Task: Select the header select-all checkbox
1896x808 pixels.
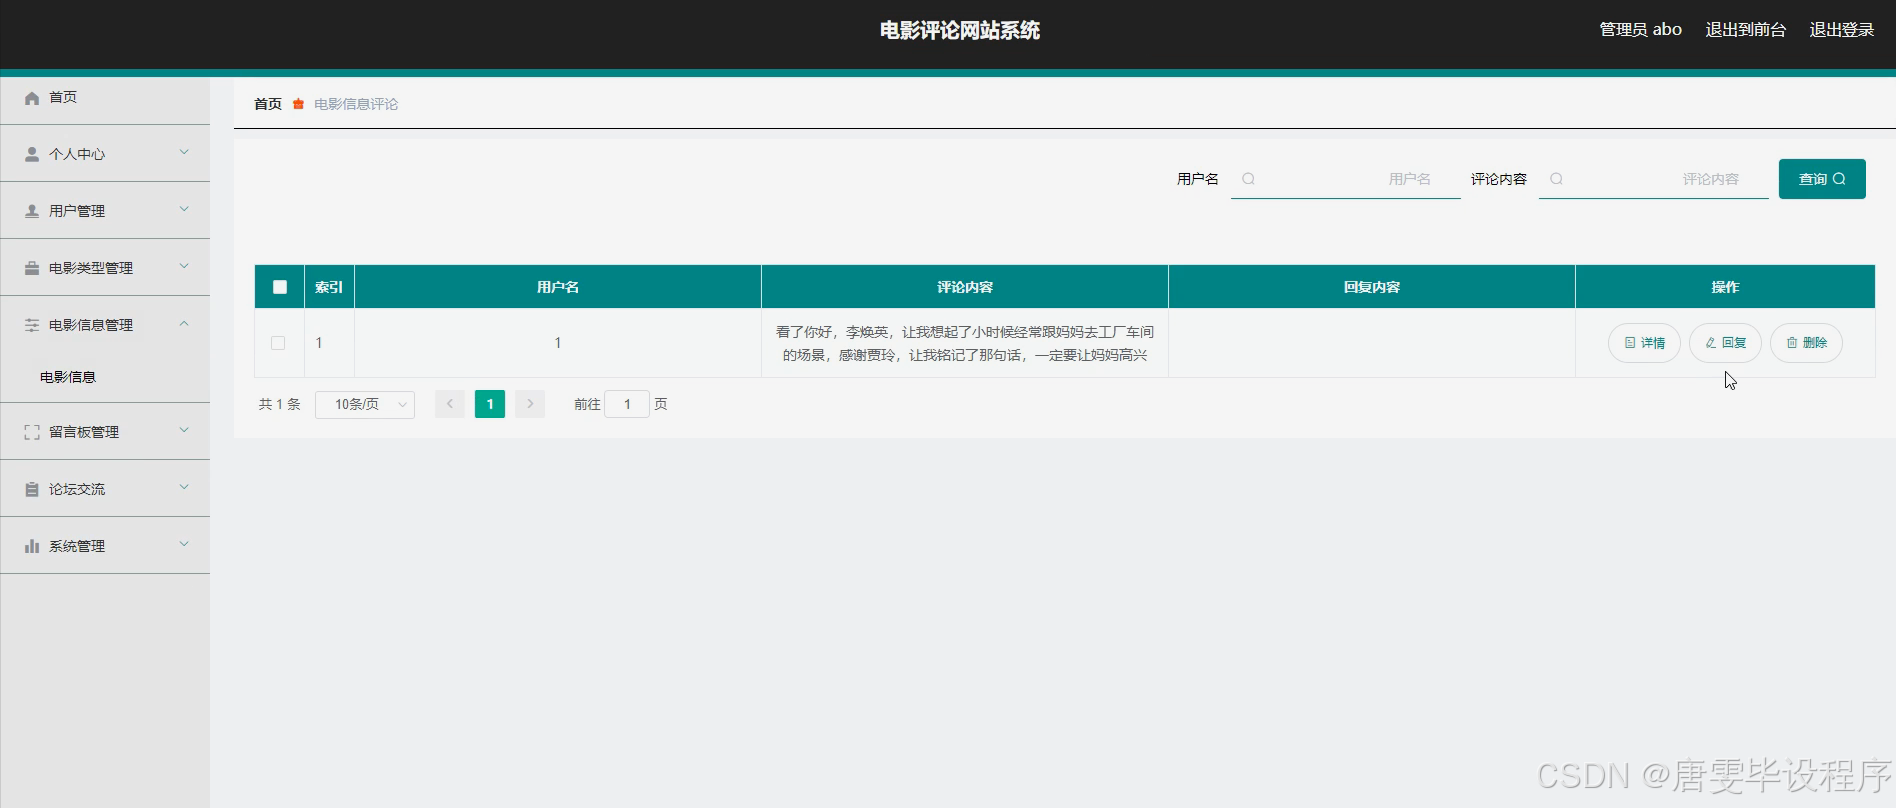Action: (280, 287)
